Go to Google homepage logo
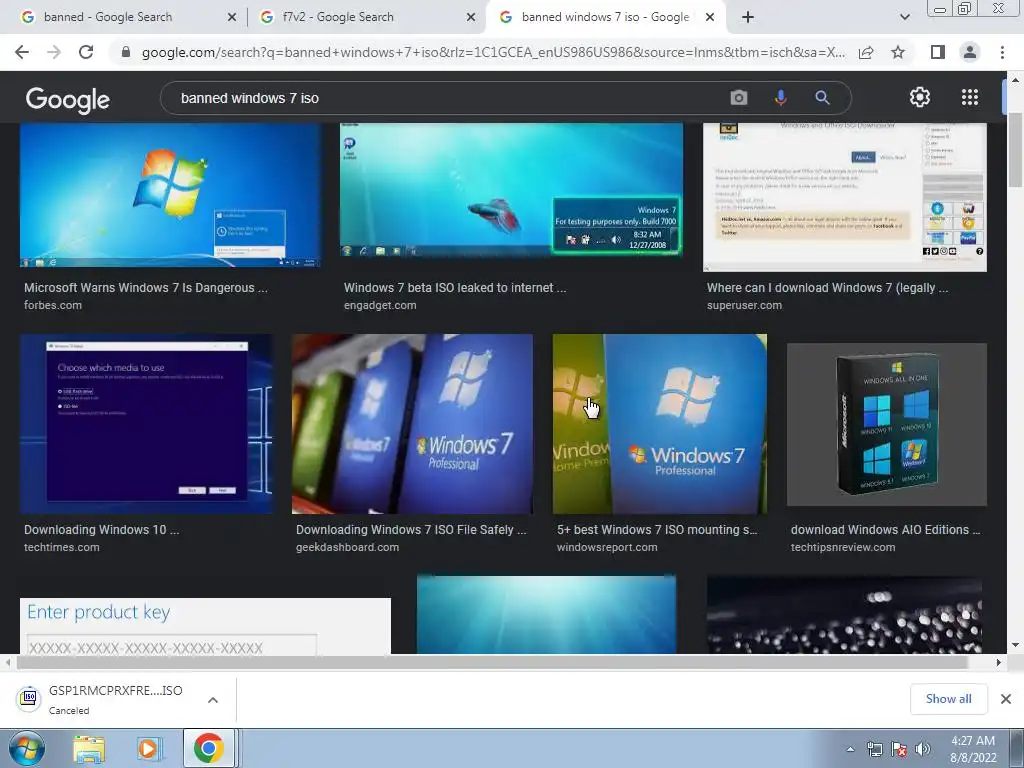The width and height of the screenshot is (1024, 768). tap(68, 99)
